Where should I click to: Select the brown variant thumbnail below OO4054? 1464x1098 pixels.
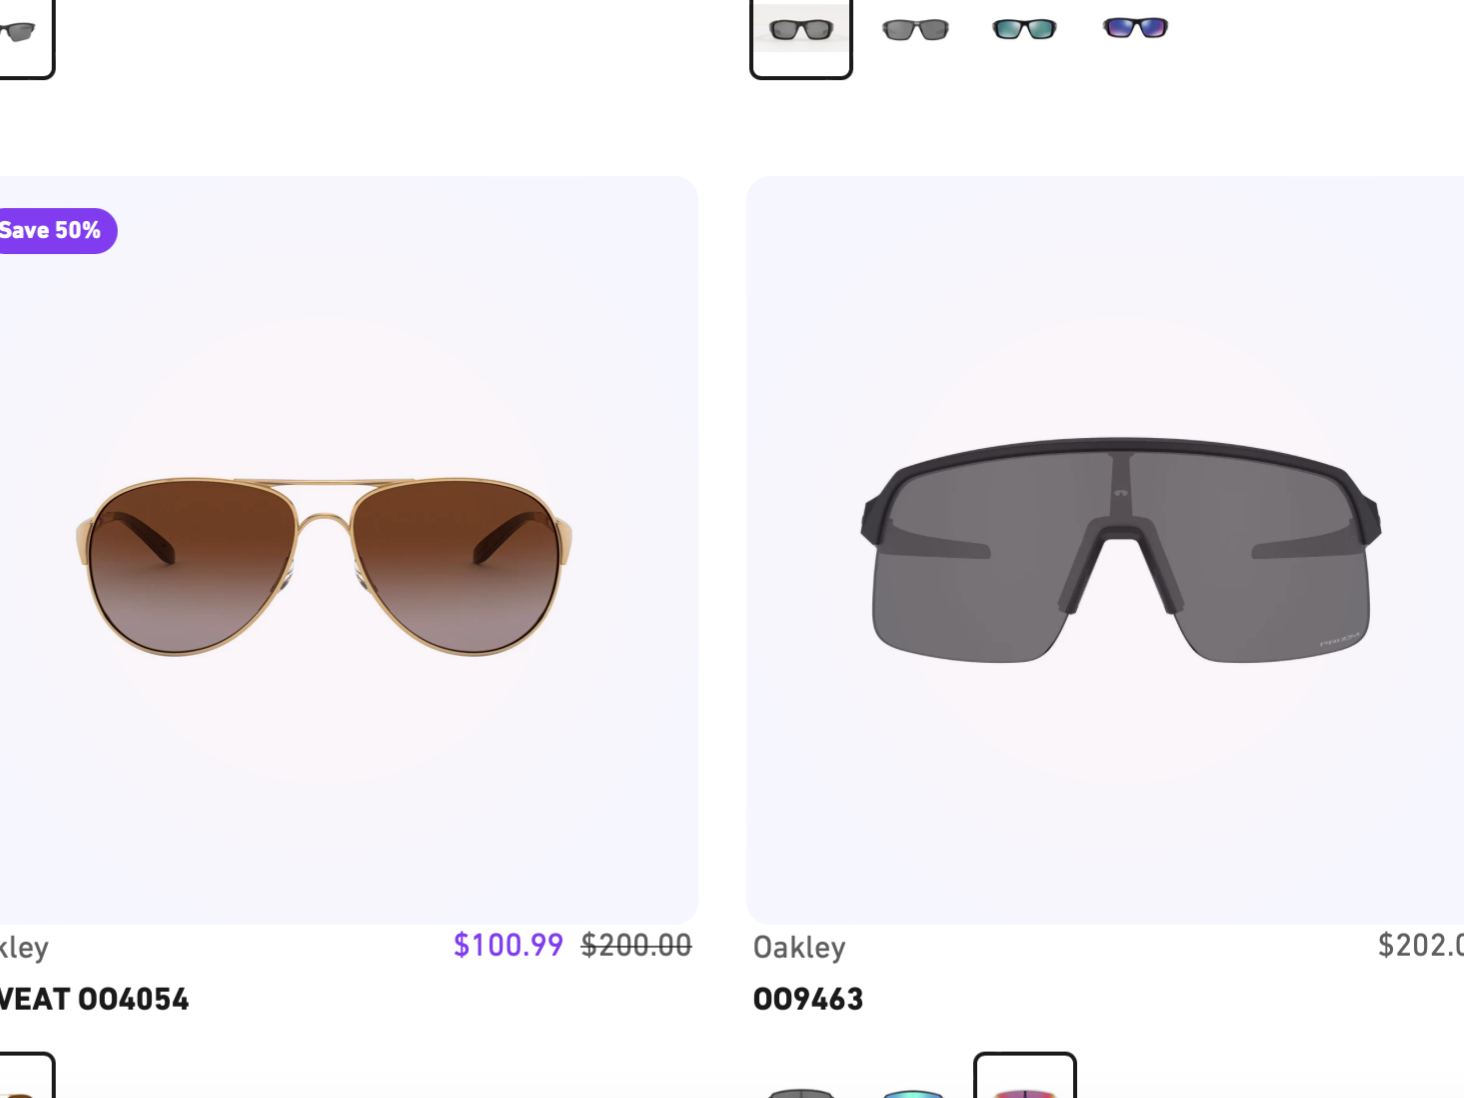[25, 1076]
